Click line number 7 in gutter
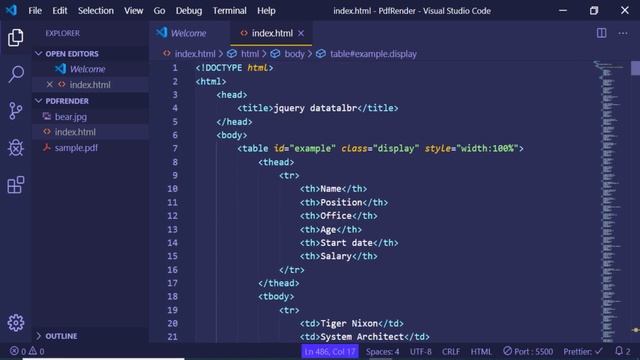This screenshot has width=640, height=360. [175, 149]
